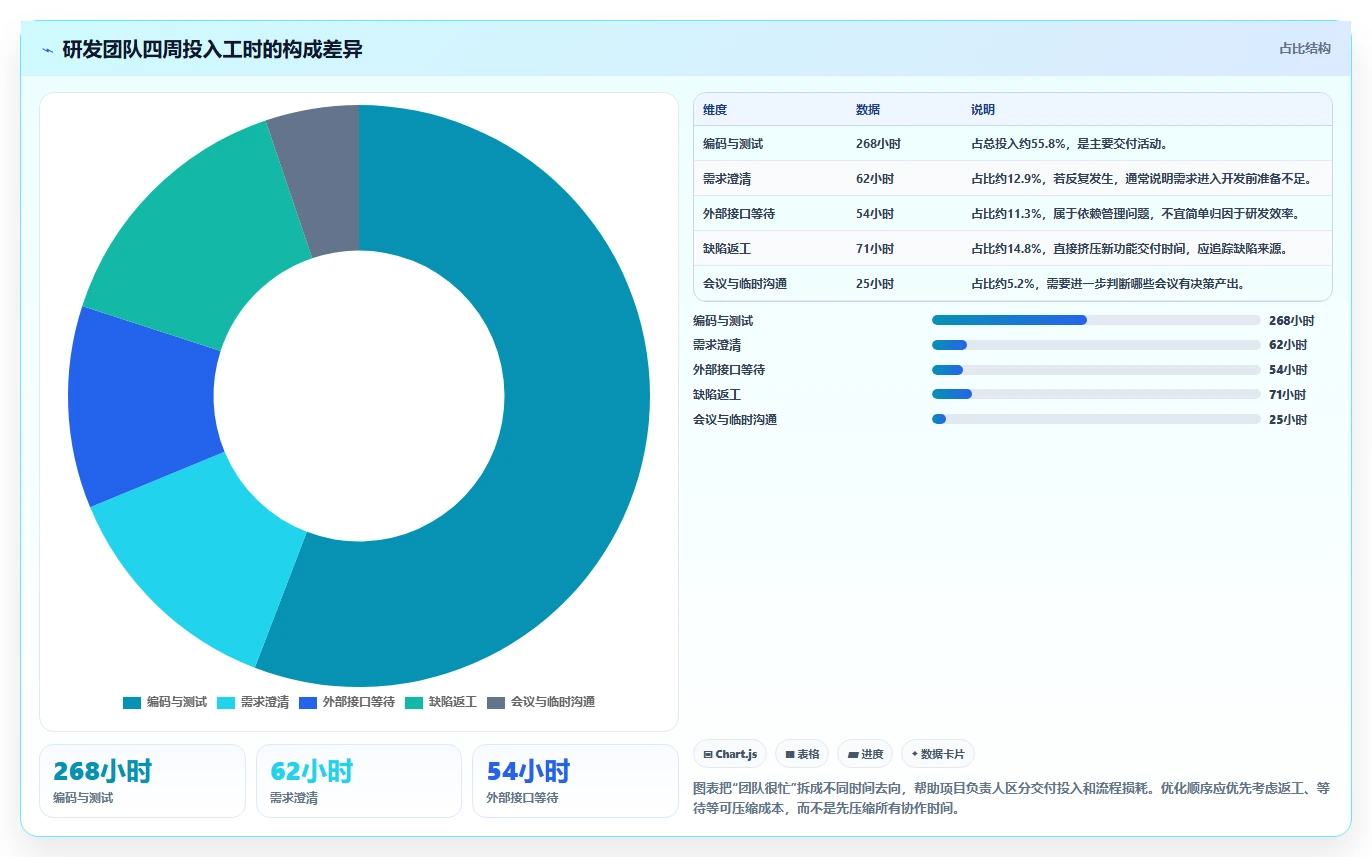1372x857 pixels.
Task: Click the lightning icon beside the dashboard title
Action: coord(47,49)
